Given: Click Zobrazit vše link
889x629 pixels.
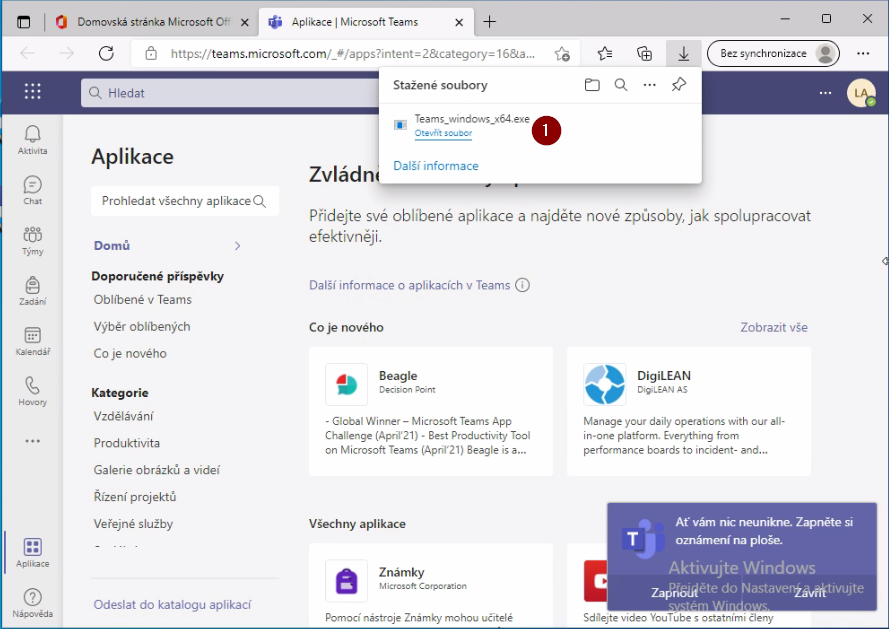Looking at the screenshot, I should point(774,327).
